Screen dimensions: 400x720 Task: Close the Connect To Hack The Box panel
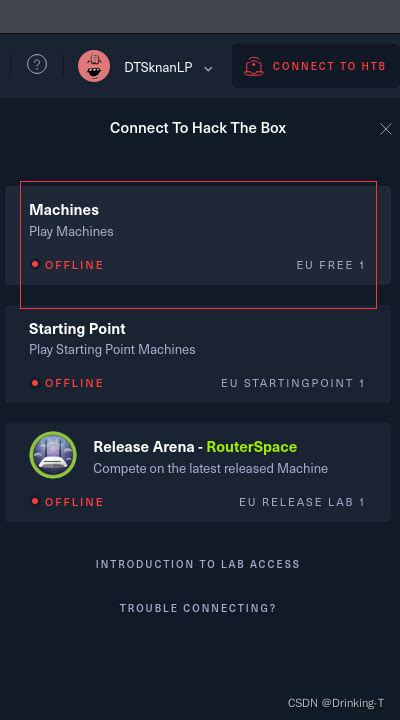point(386,129)
